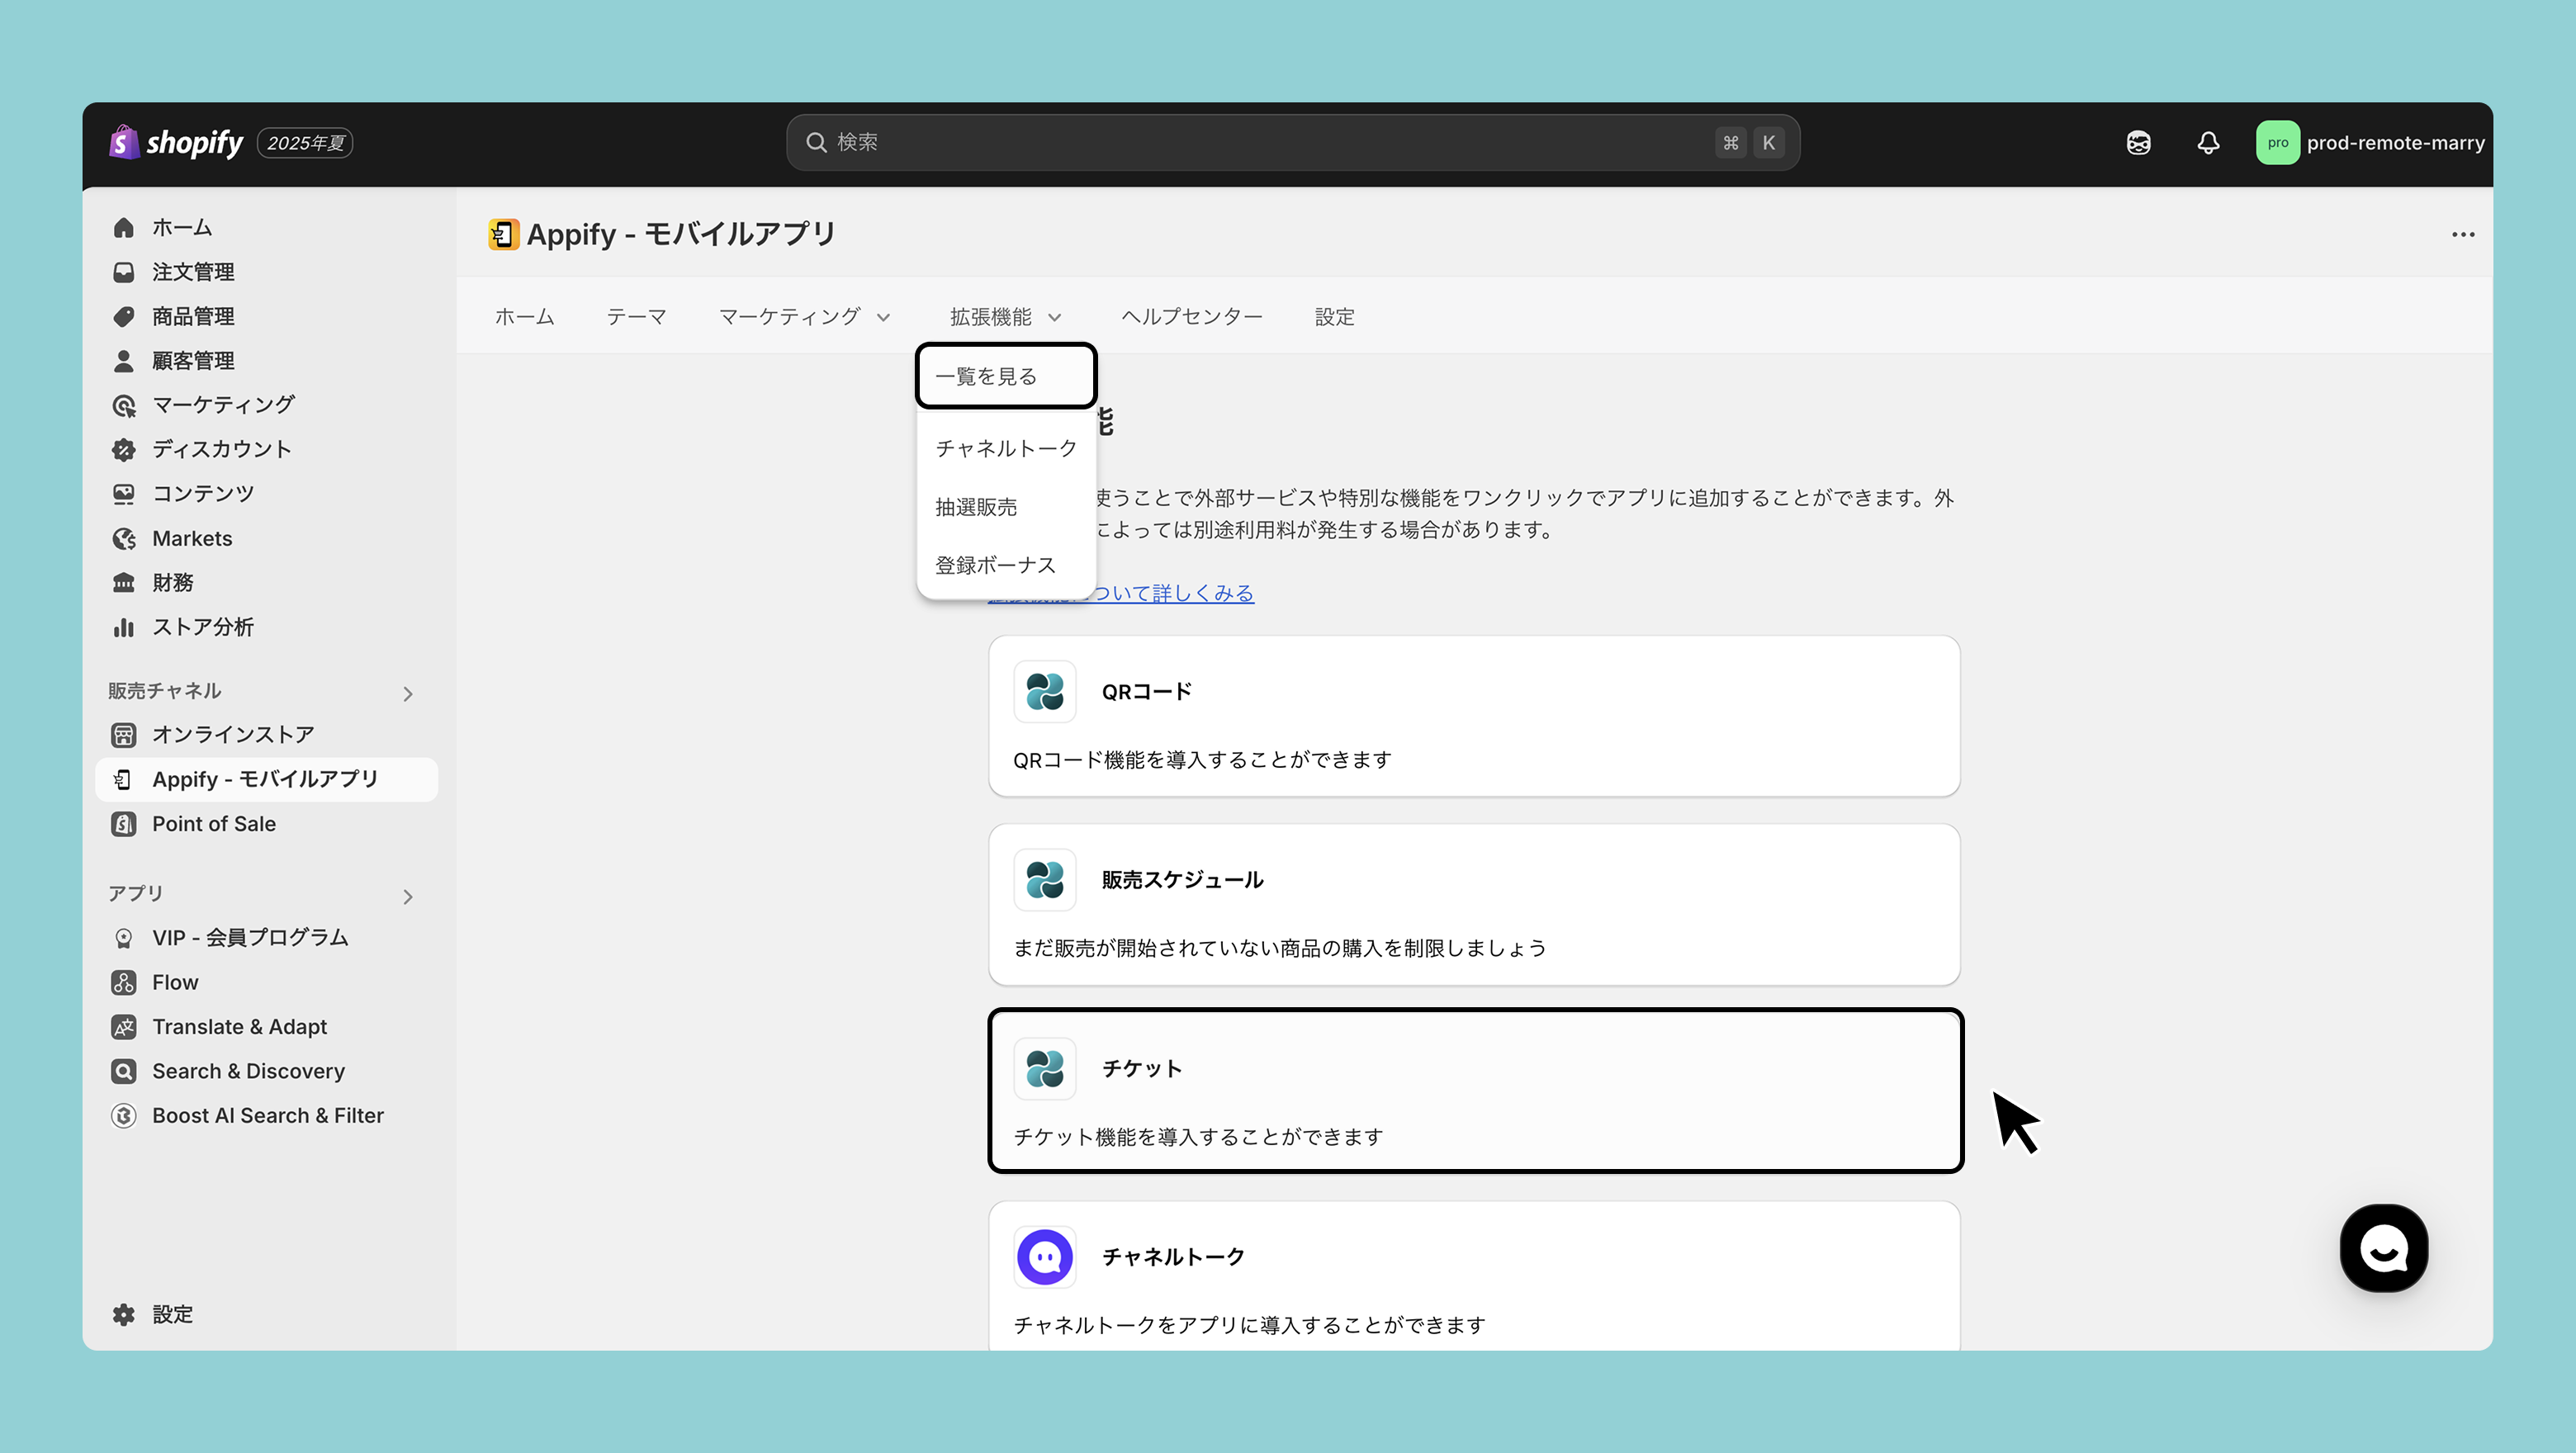The width and height of the screenshot is (2576, 1453).
Task: Select 登録ボーナス from the dropdown menu
Action: click(x=995, y=565)
